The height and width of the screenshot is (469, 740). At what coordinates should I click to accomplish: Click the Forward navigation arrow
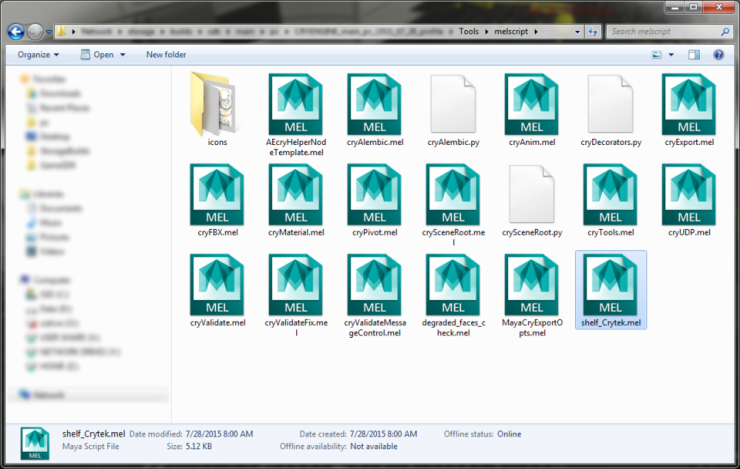pos(34,32)
